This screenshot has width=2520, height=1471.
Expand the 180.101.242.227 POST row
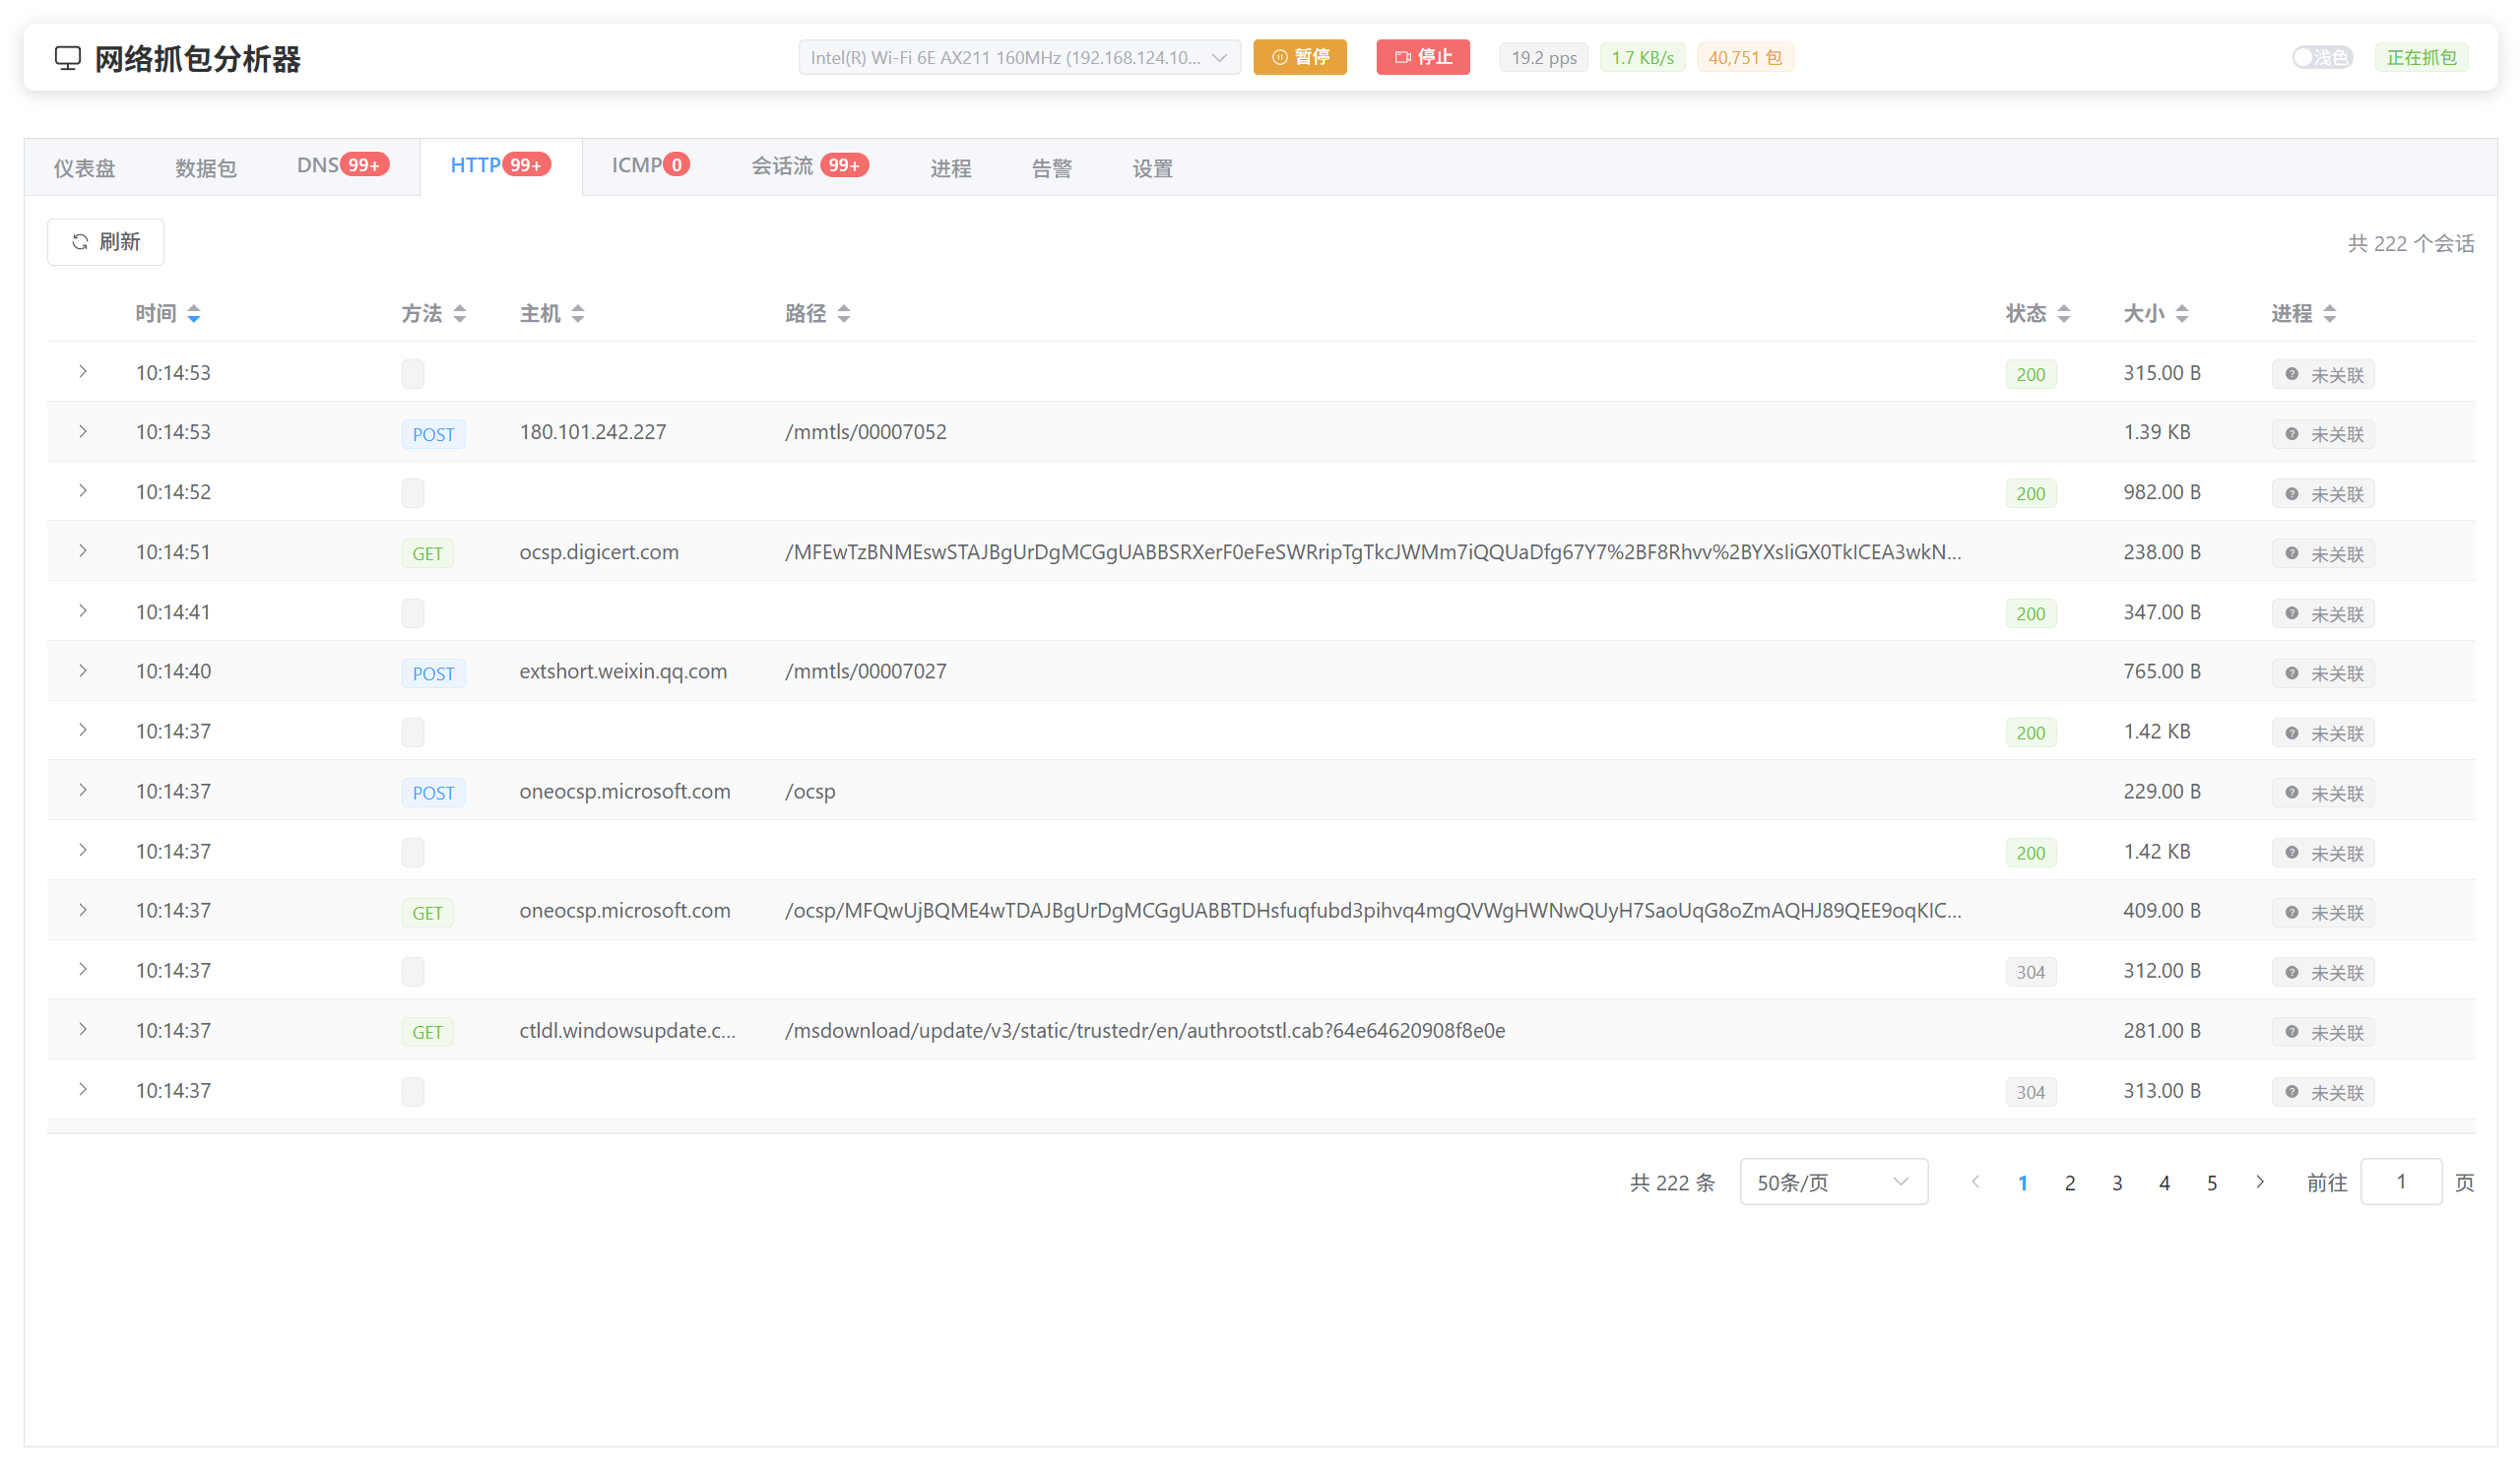[x=83, y=432]
